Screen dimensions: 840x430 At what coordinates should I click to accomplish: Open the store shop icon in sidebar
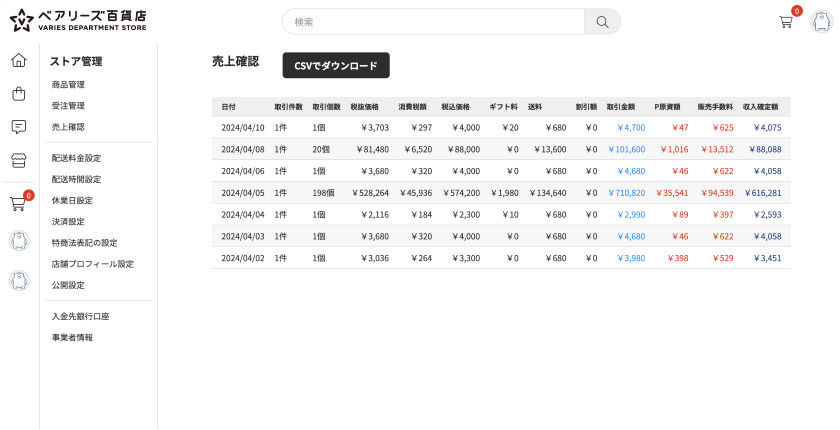tap(19, 160)
